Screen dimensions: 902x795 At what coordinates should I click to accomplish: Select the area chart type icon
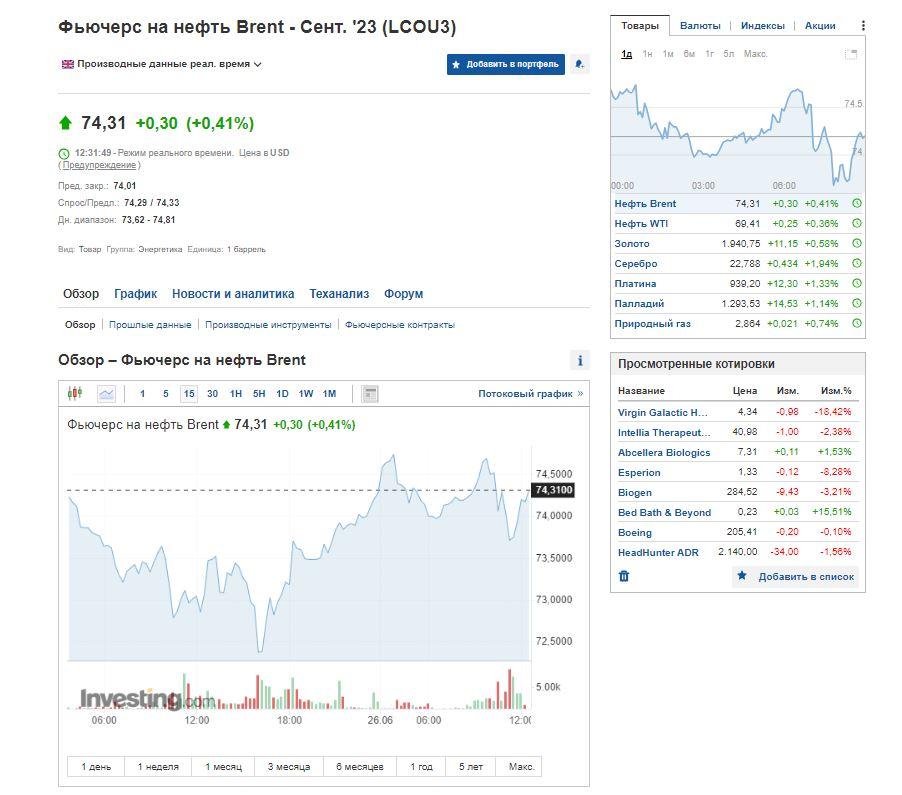click(x=106, y=394)
